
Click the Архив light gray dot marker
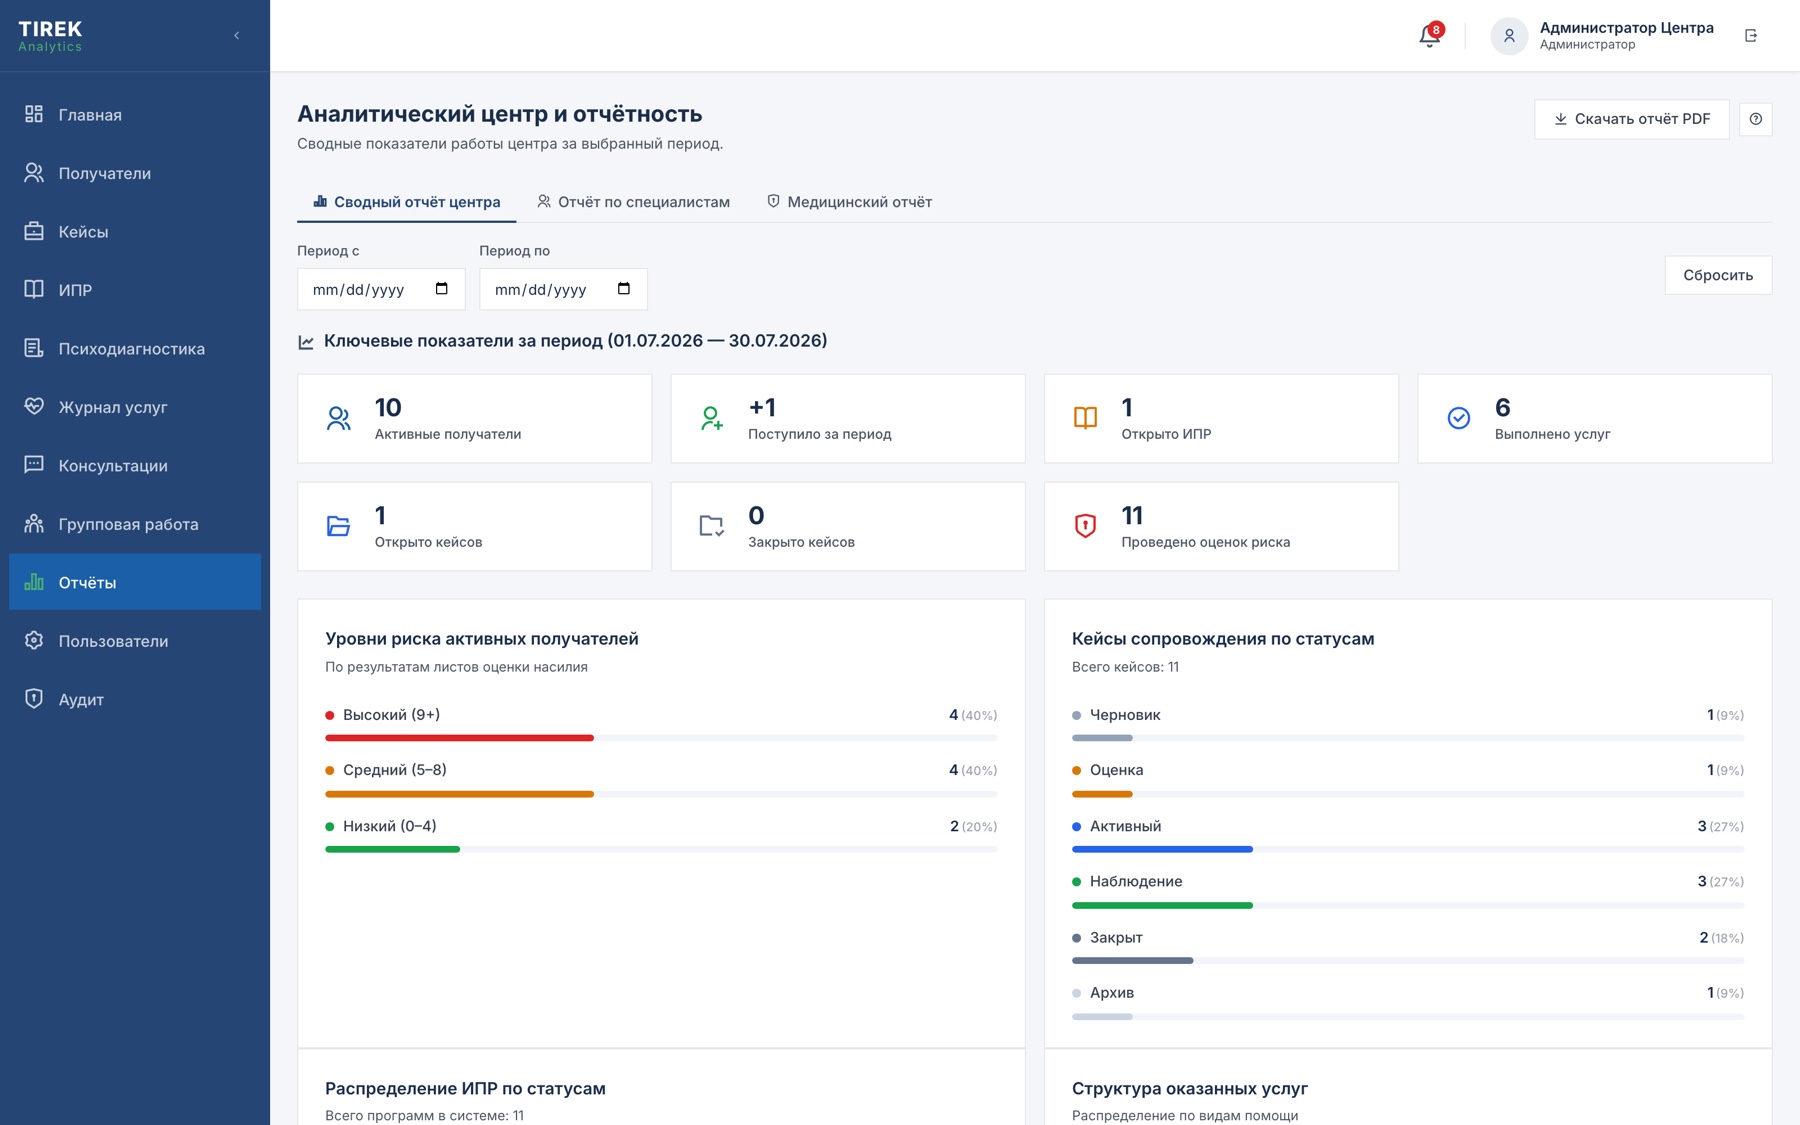[1077, 993]
